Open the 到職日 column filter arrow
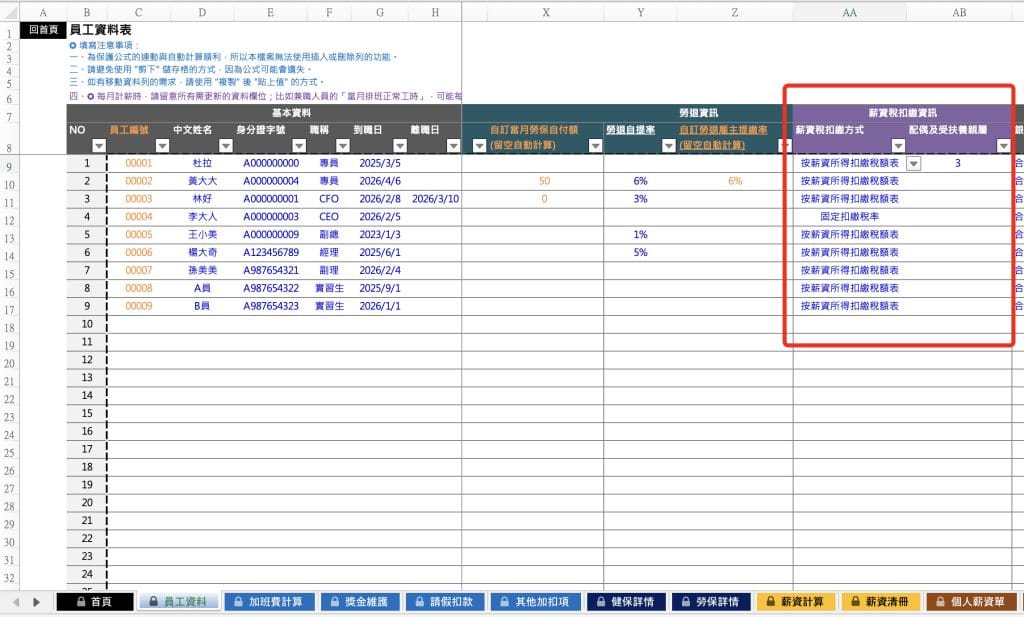 click(400, 146)
